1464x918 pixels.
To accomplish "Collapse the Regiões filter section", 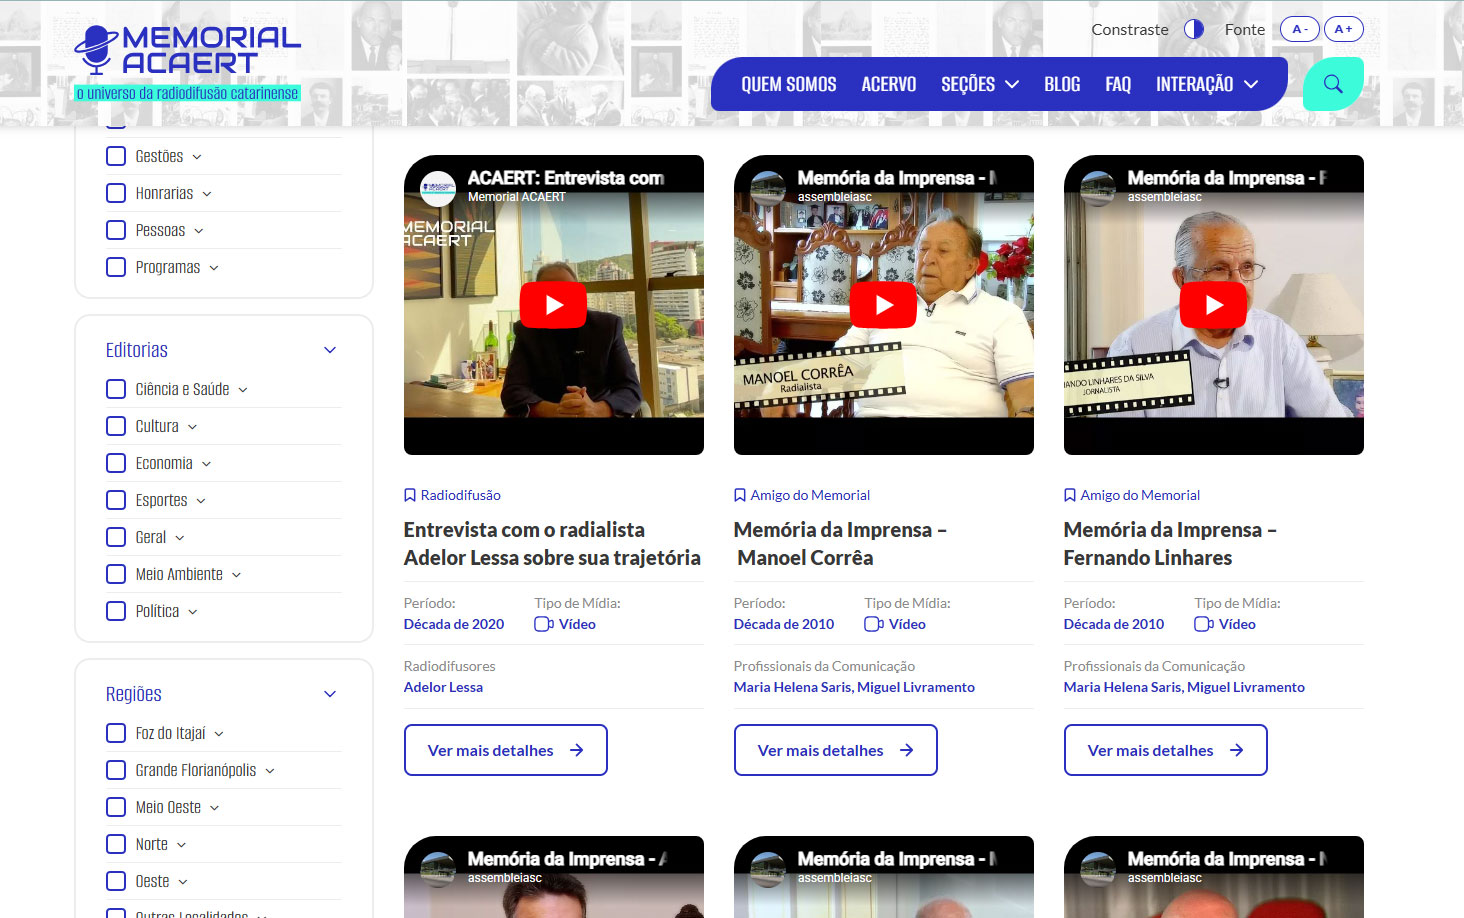I will pyautogui.click(x=330, y=694).
